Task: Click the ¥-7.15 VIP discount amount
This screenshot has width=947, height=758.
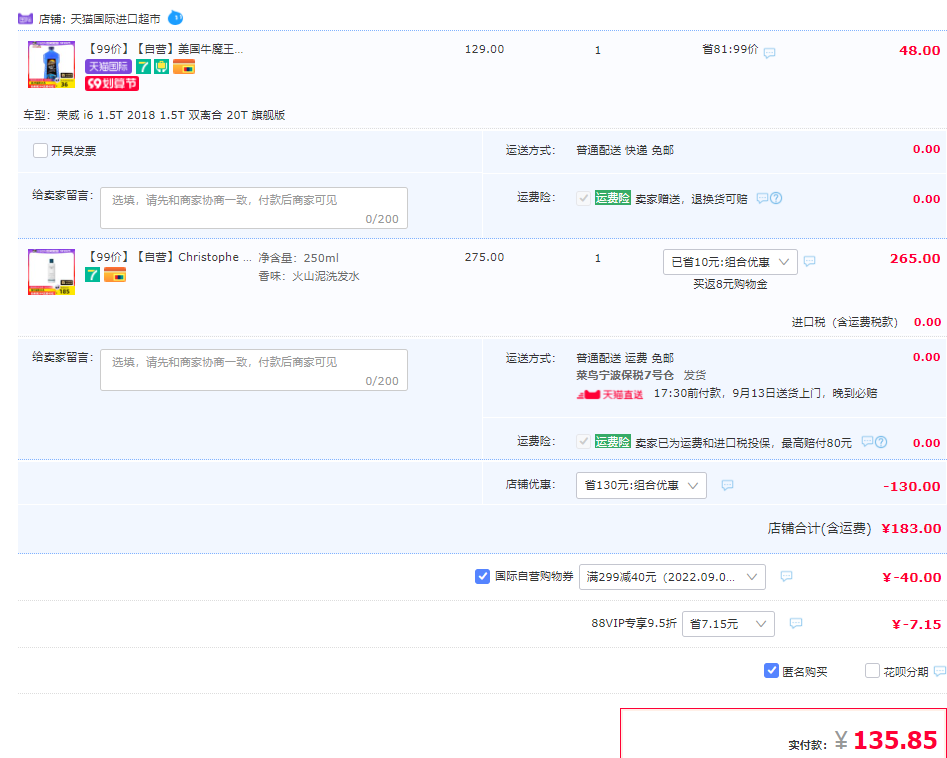Action: pos(916,625)
